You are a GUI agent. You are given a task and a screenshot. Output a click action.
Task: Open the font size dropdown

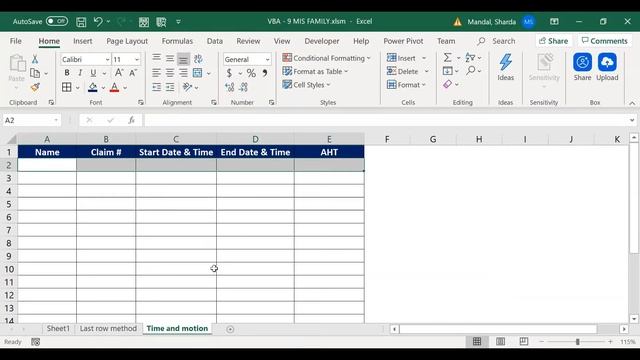click(x=137, y=60)
